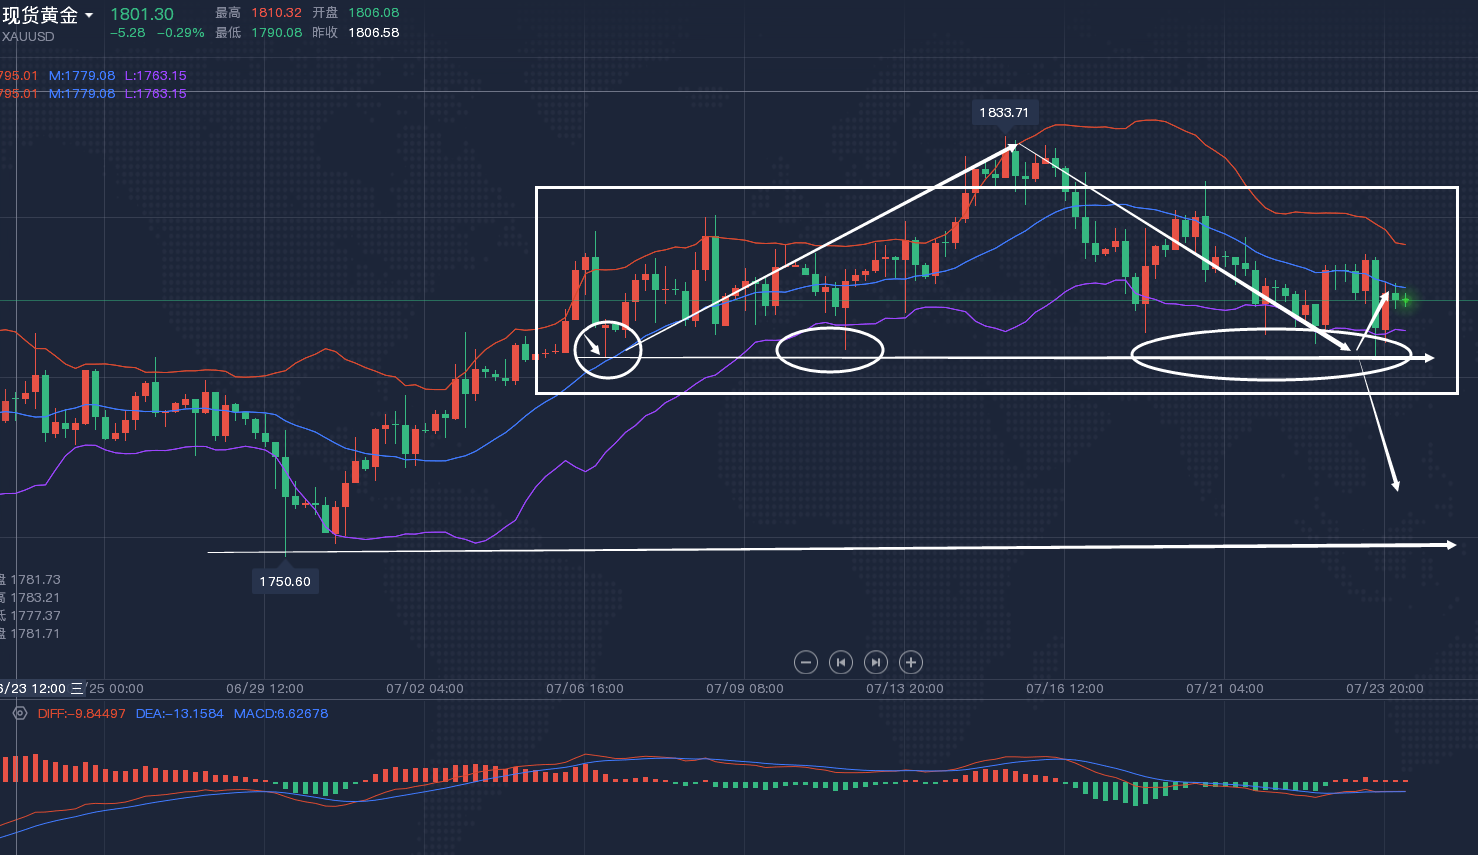
Task: Click the green blinking current price dot
Action: tap(1405, 300)
